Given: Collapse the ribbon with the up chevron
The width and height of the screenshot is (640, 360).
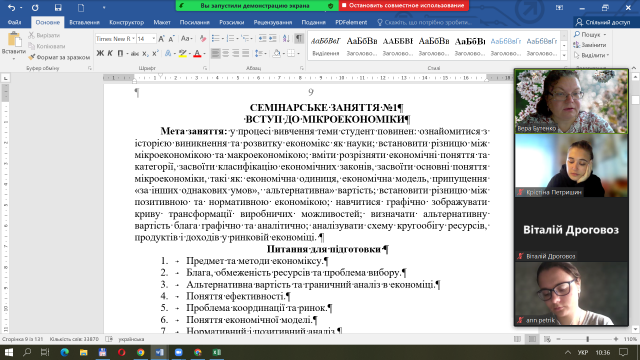Looking at the screenshot, I should pos(633,68).
